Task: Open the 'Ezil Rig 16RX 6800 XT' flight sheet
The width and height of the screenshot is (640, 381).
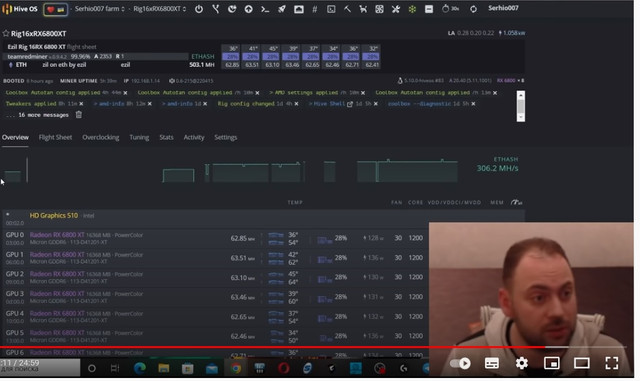Action: click(x=36, y=47)
